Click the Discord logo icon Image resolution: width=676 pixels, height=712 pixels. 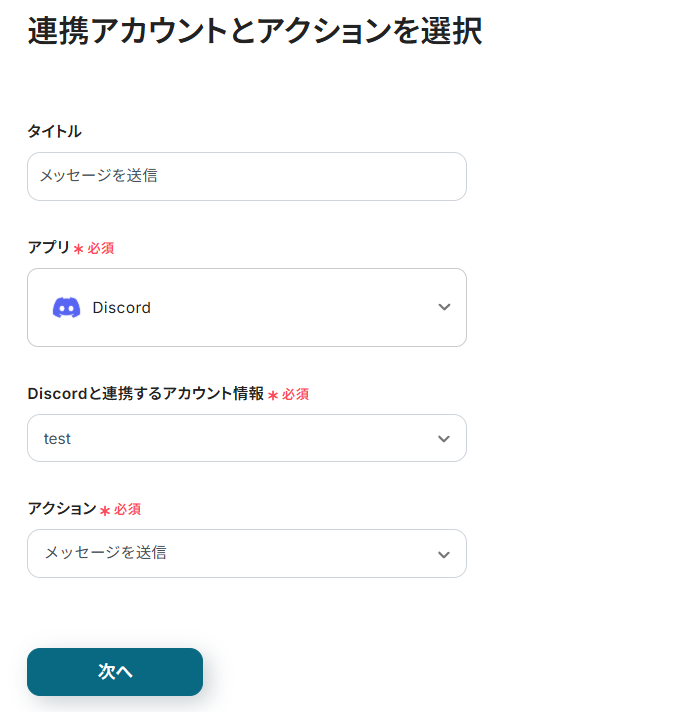[66, 308]
